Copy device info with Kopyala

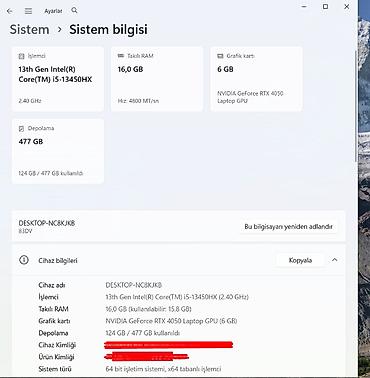pos(300,260)
